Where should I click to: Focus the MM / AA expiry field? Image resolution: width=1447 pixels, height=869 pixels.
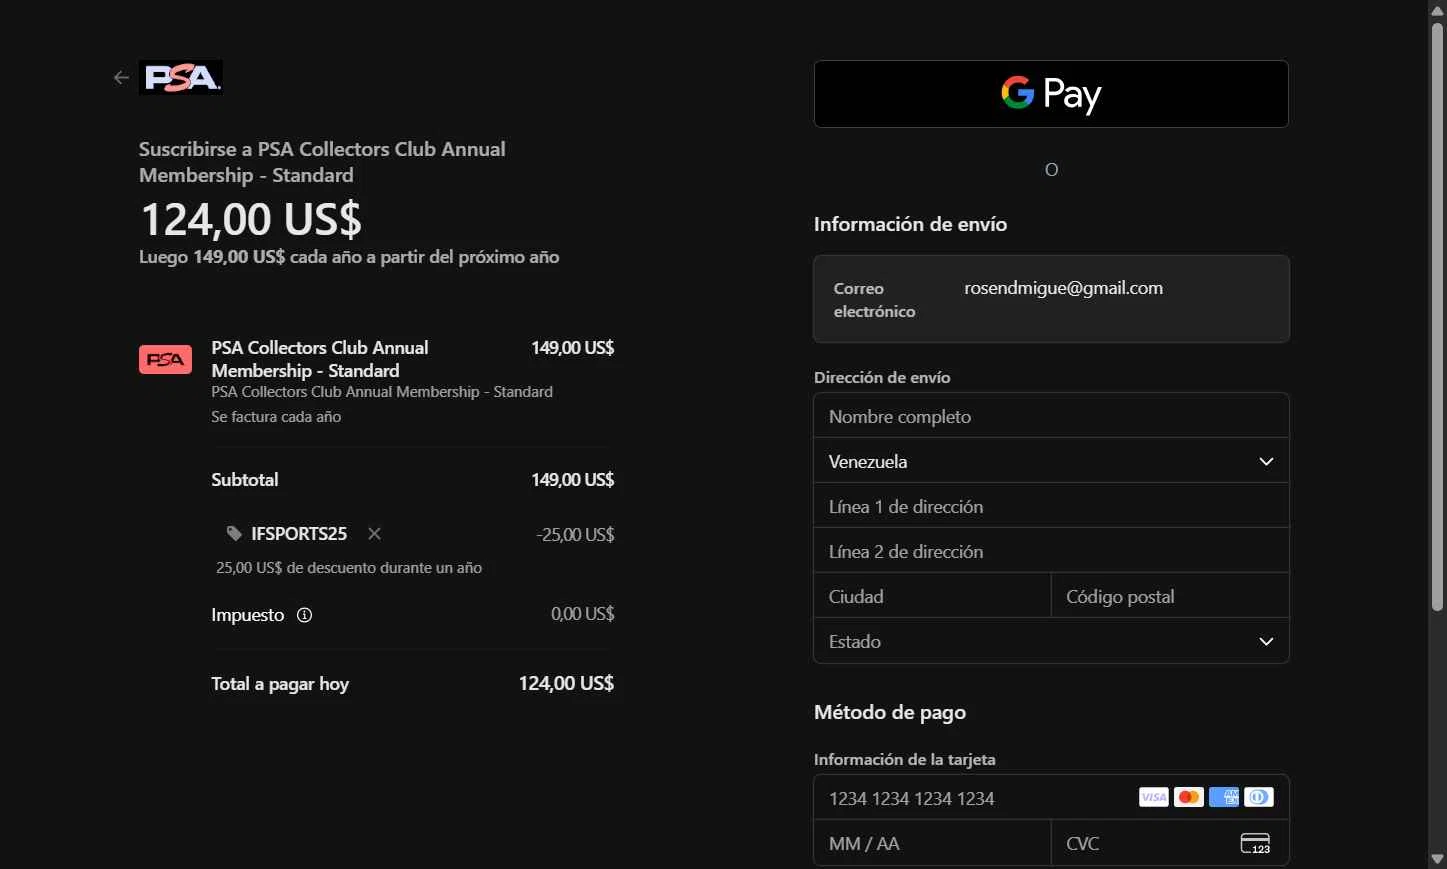coord(932,843)
